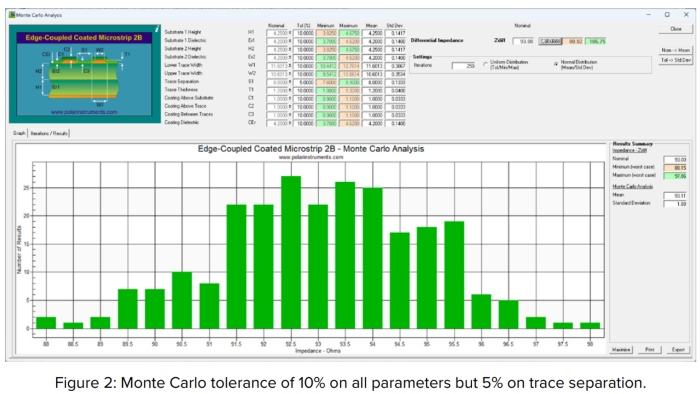
Task: Click the Maximize graph button
Action: coord(621,350)
